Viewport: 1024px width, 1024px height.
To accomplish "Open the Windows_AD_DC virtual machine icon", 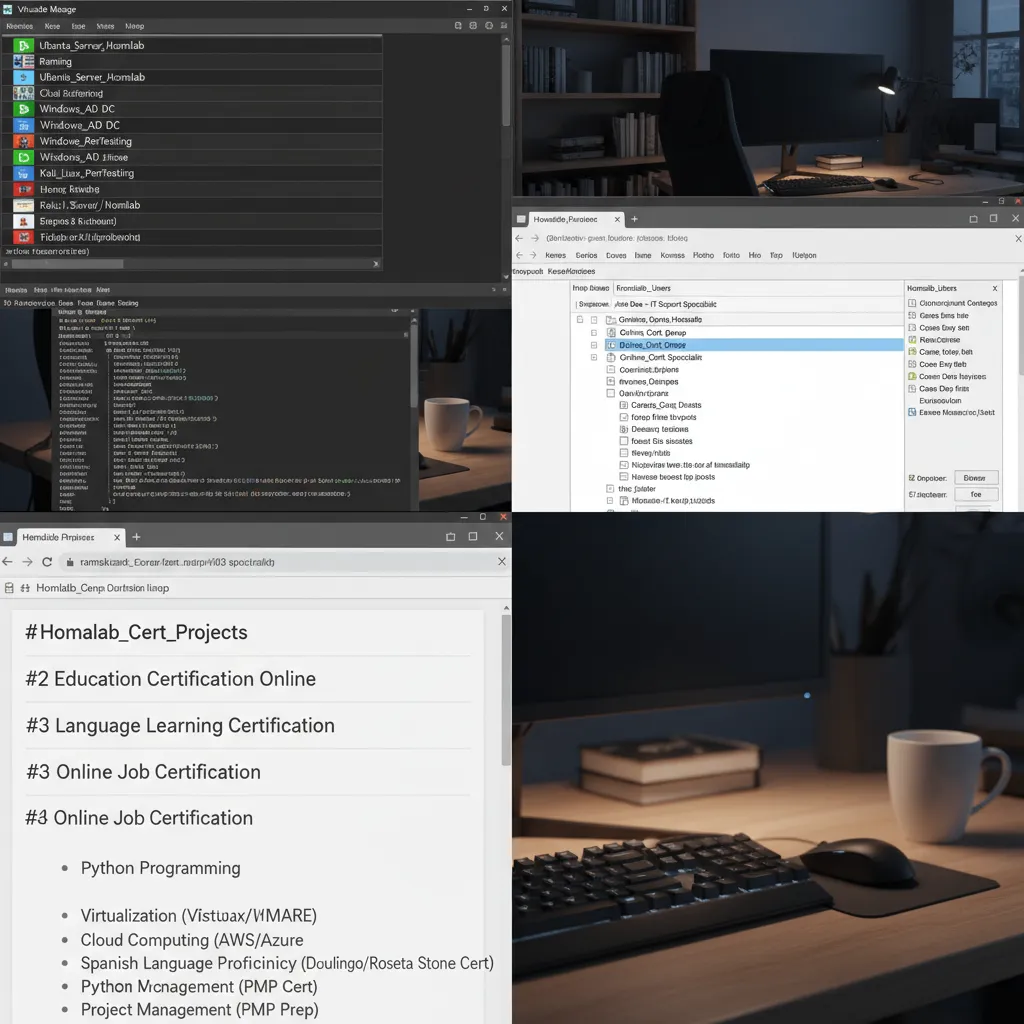I will 22,108.
